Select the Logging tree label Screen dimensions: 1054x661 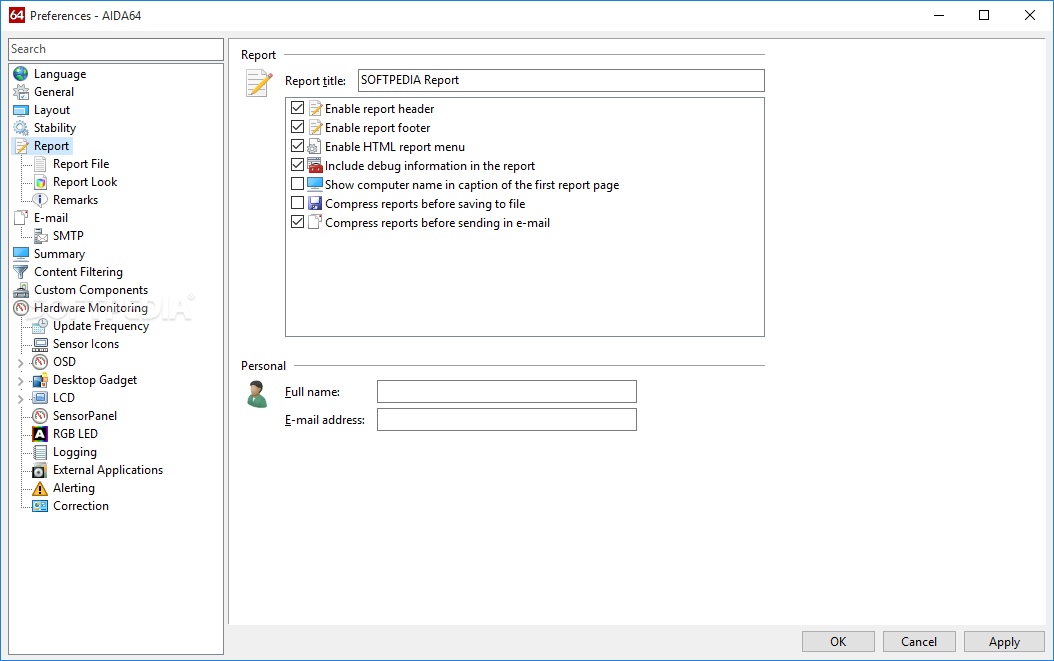[x=75, y=453]
